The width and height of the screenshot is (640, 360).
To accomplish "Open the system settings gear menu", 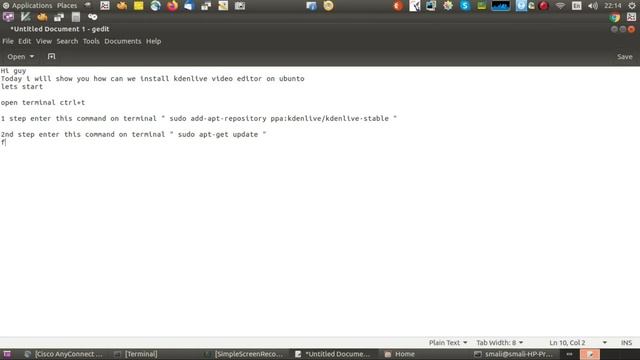I will coord(632,6).
